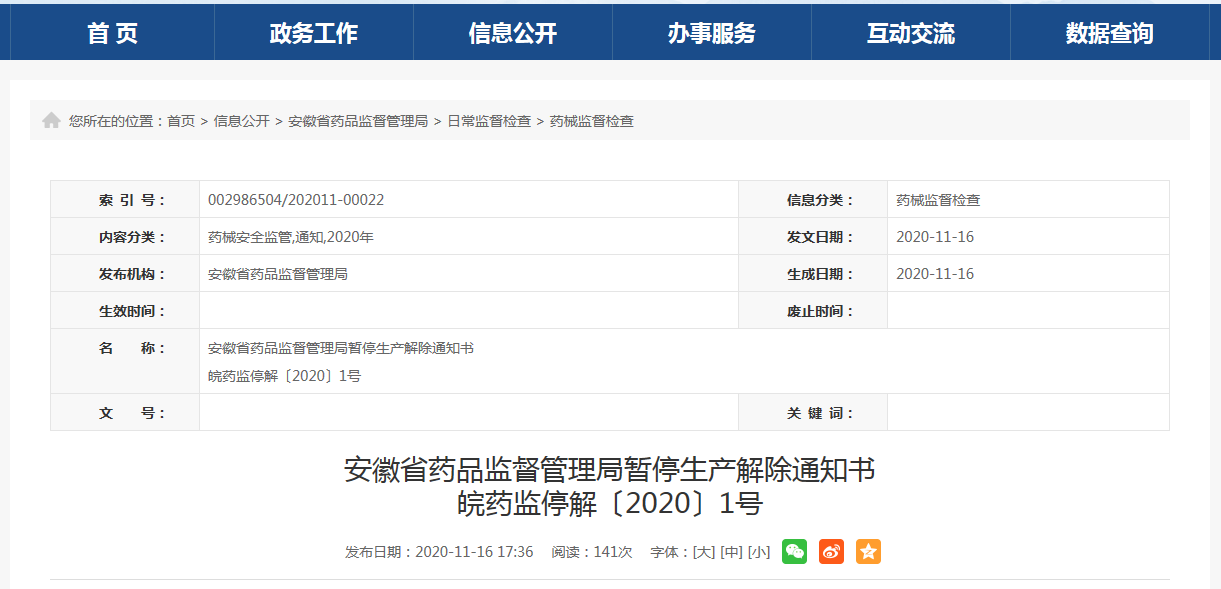The height and width of the screenshot is (589, 1221).
Task: Click the home icon in breadcrumb
Action: tap(51, 121)
